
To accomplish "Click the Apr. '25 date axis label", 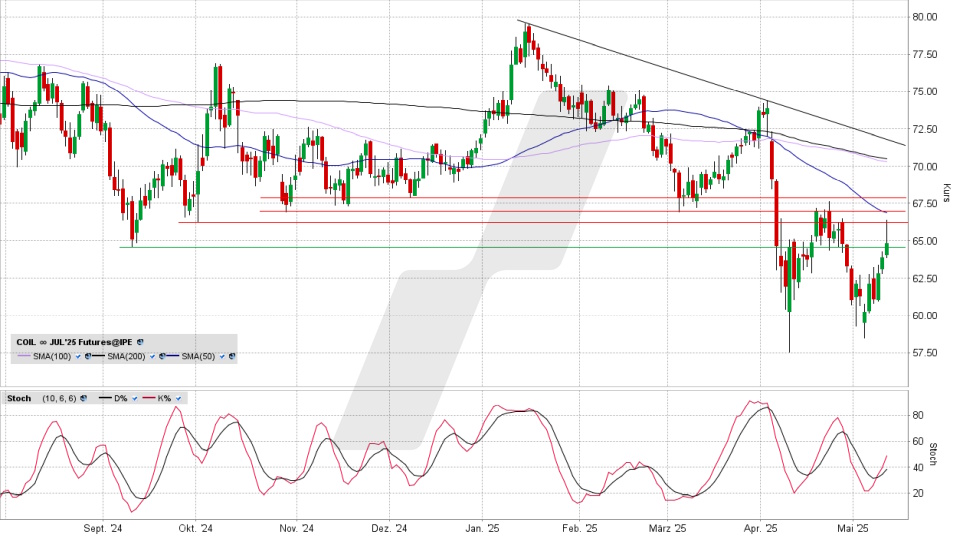I will 760,528.
